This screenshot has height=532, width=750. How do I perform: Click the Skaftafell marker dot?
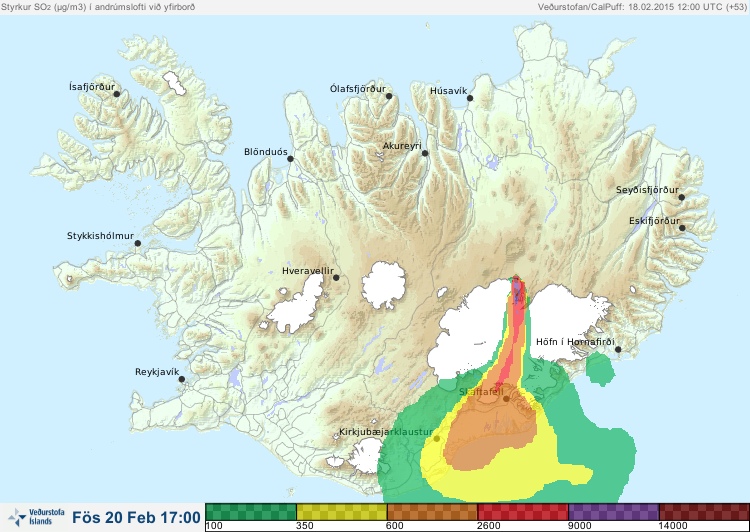coord(506,399)
